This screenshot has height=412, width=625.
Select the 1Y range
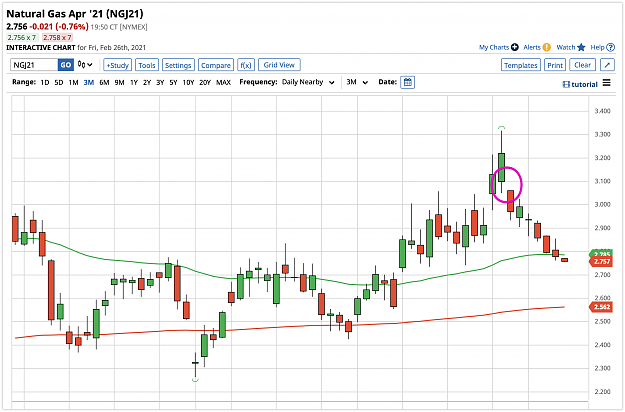click(x=134, y=82)
